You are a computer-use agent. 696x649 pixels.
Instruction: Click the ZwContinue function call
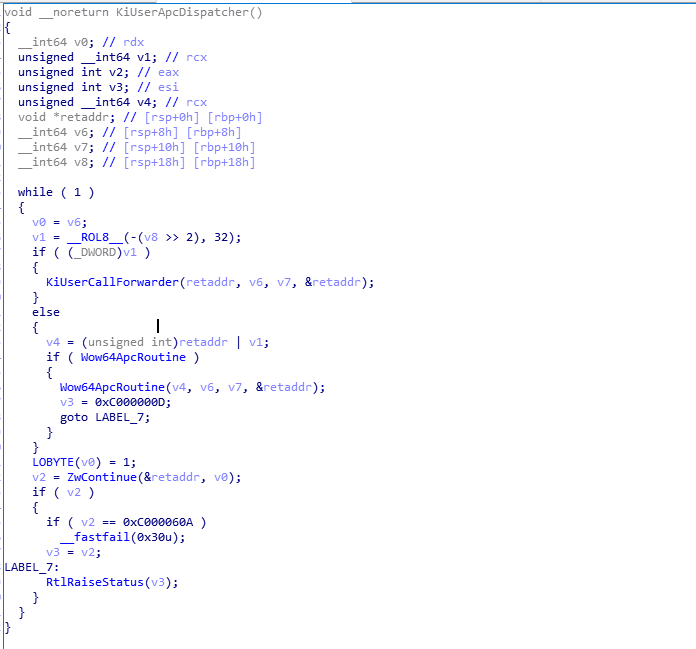[x=102, y=477]
